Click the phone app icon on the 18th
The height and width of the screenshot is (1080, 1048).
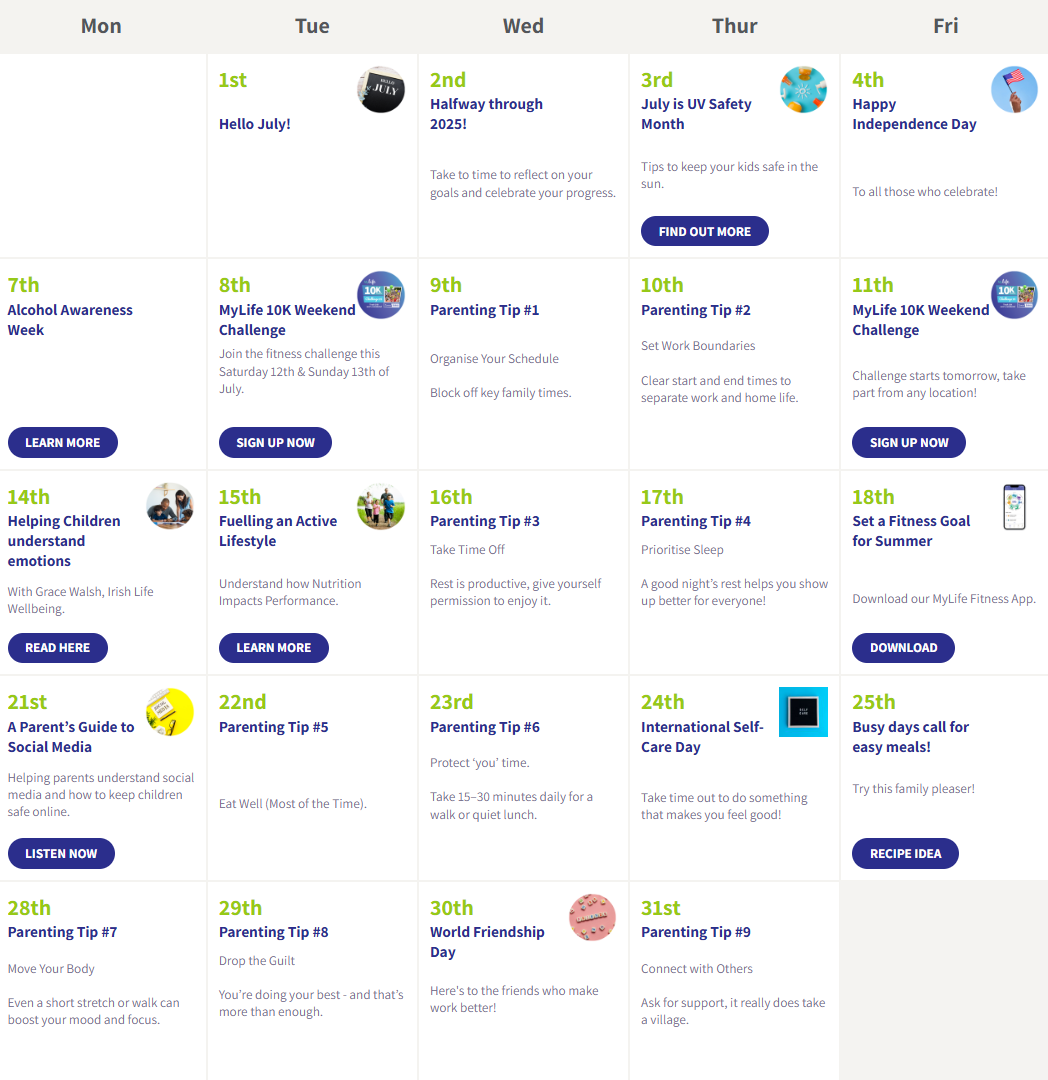pos(1014,507)
